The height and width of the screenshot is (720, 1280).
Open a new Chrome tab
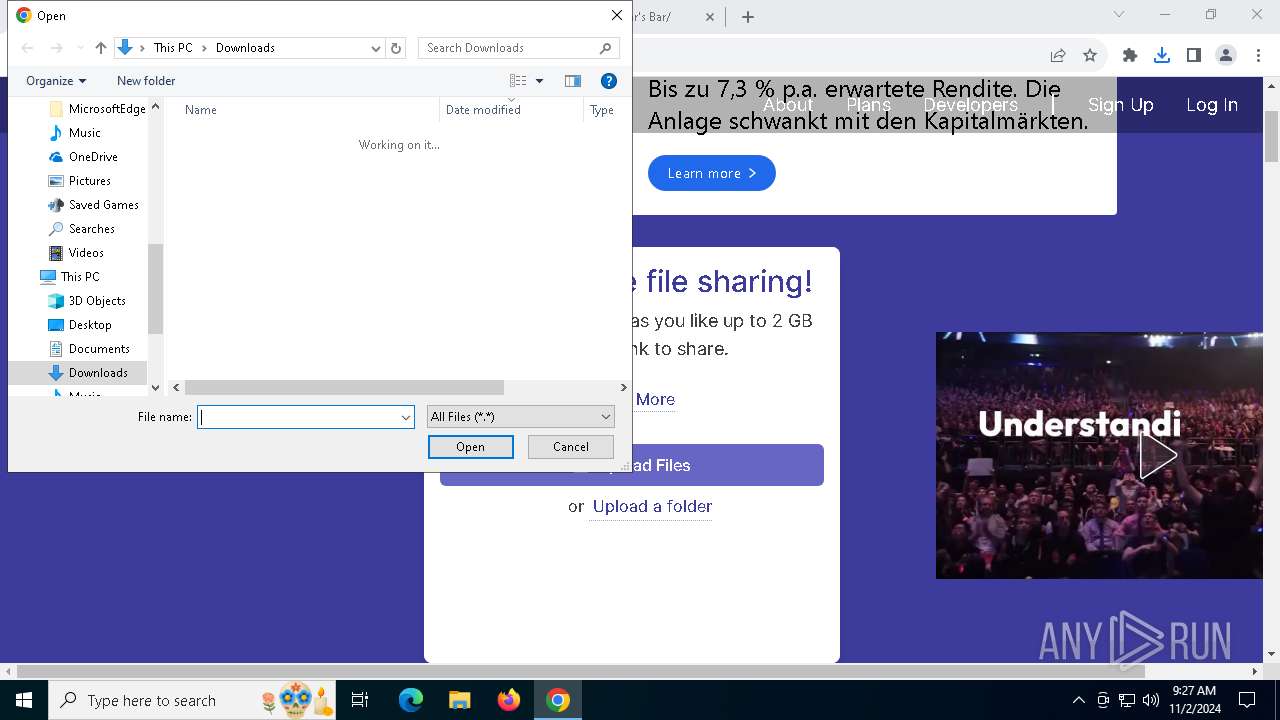pyautogui.click(x=748, y=17)
